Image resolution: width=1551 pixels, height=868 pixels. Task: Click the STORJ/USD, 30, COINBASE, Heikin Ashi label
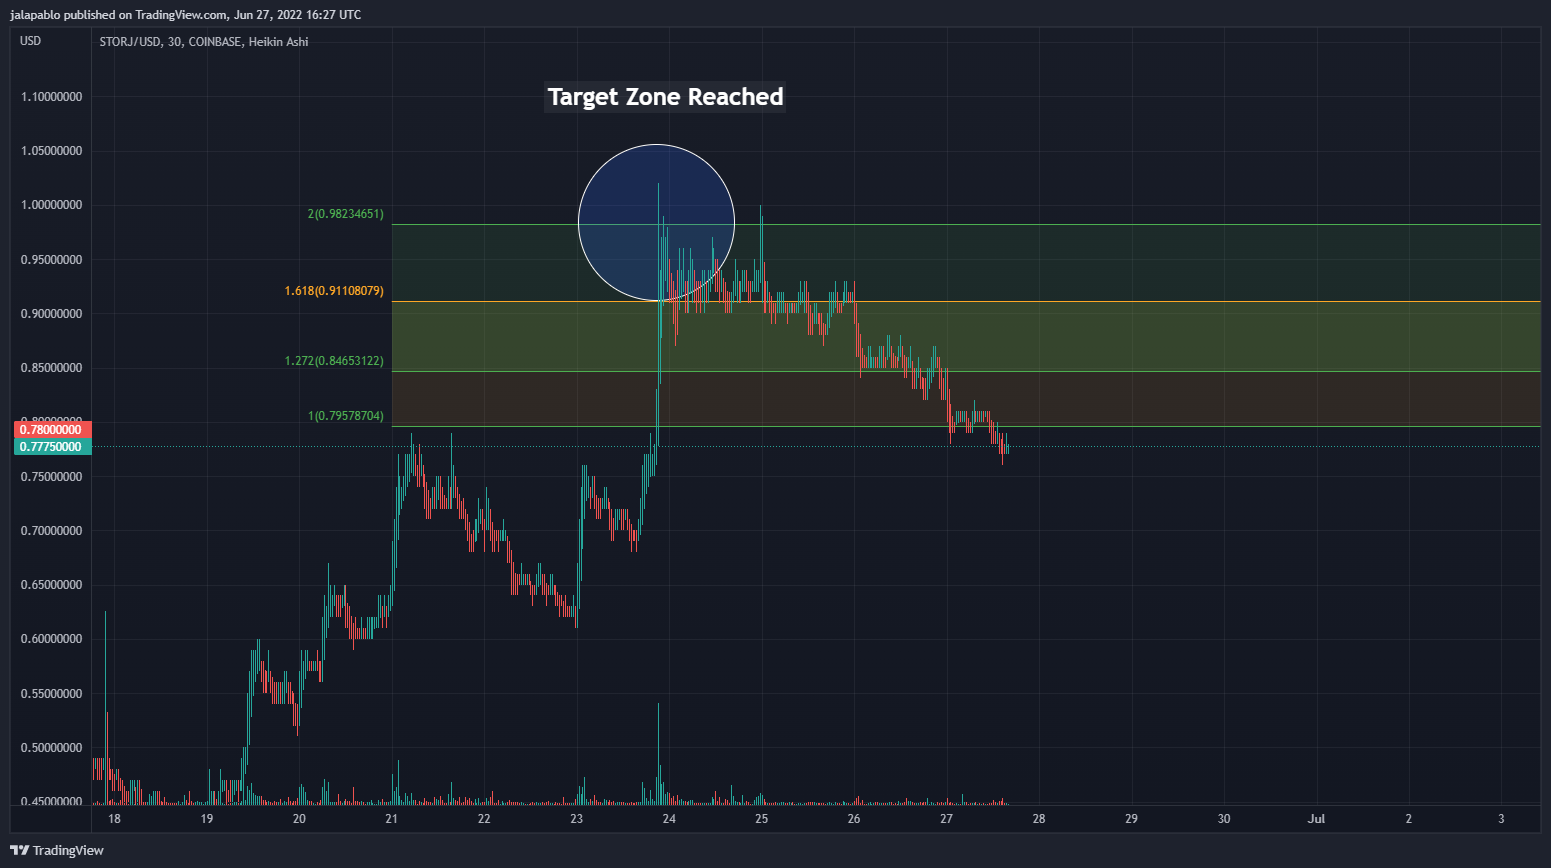click(x=204, y=42)
